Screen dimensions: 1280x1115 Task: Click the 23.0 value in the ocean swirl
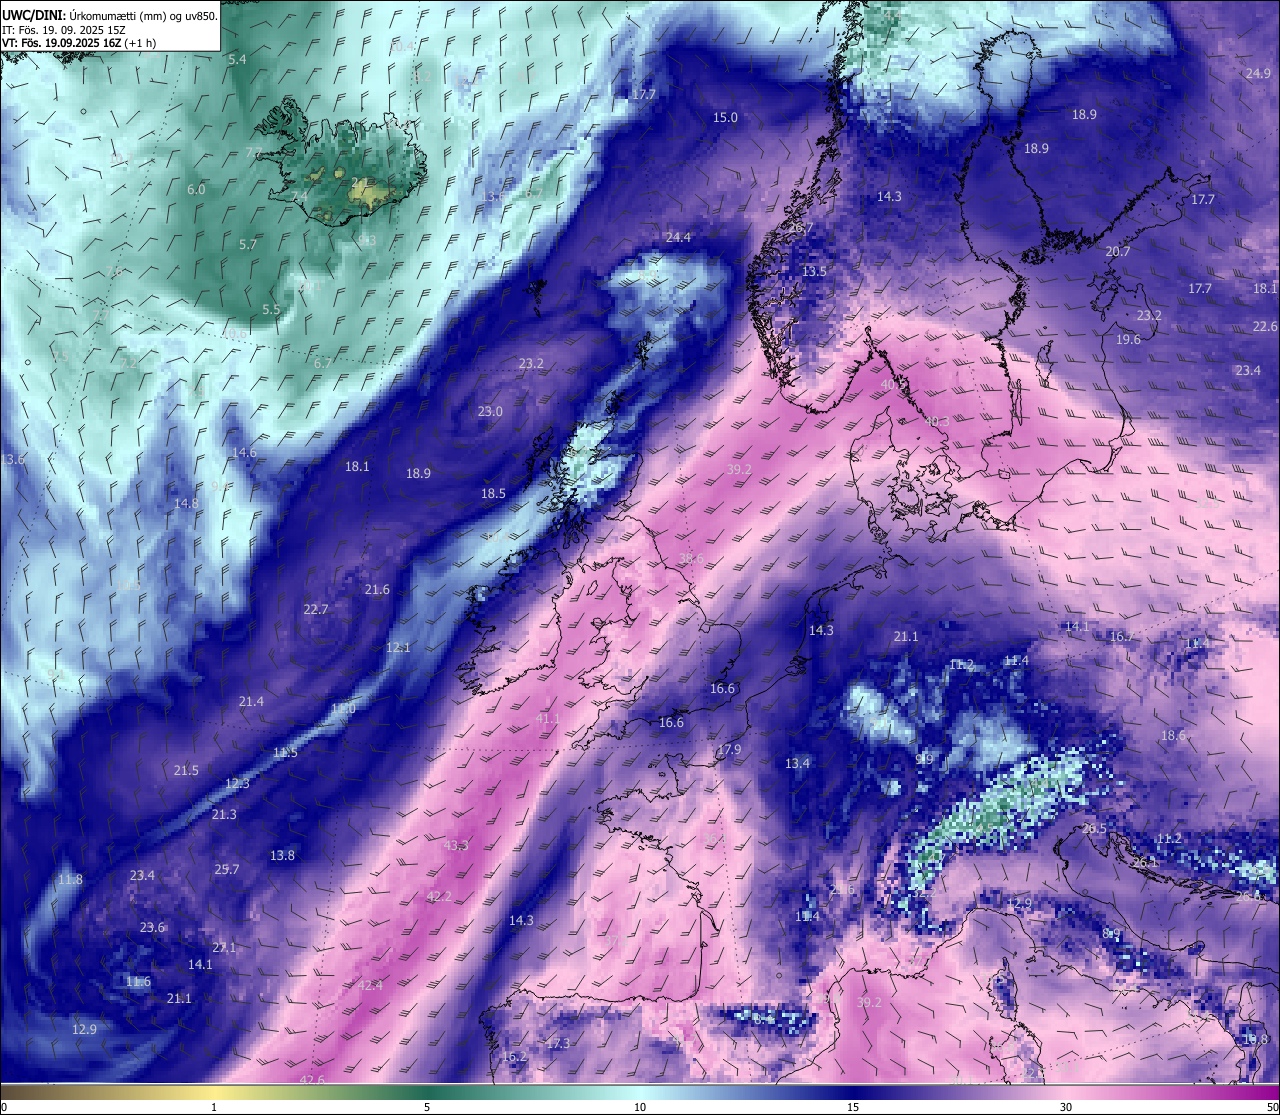(x=490, y=412)
